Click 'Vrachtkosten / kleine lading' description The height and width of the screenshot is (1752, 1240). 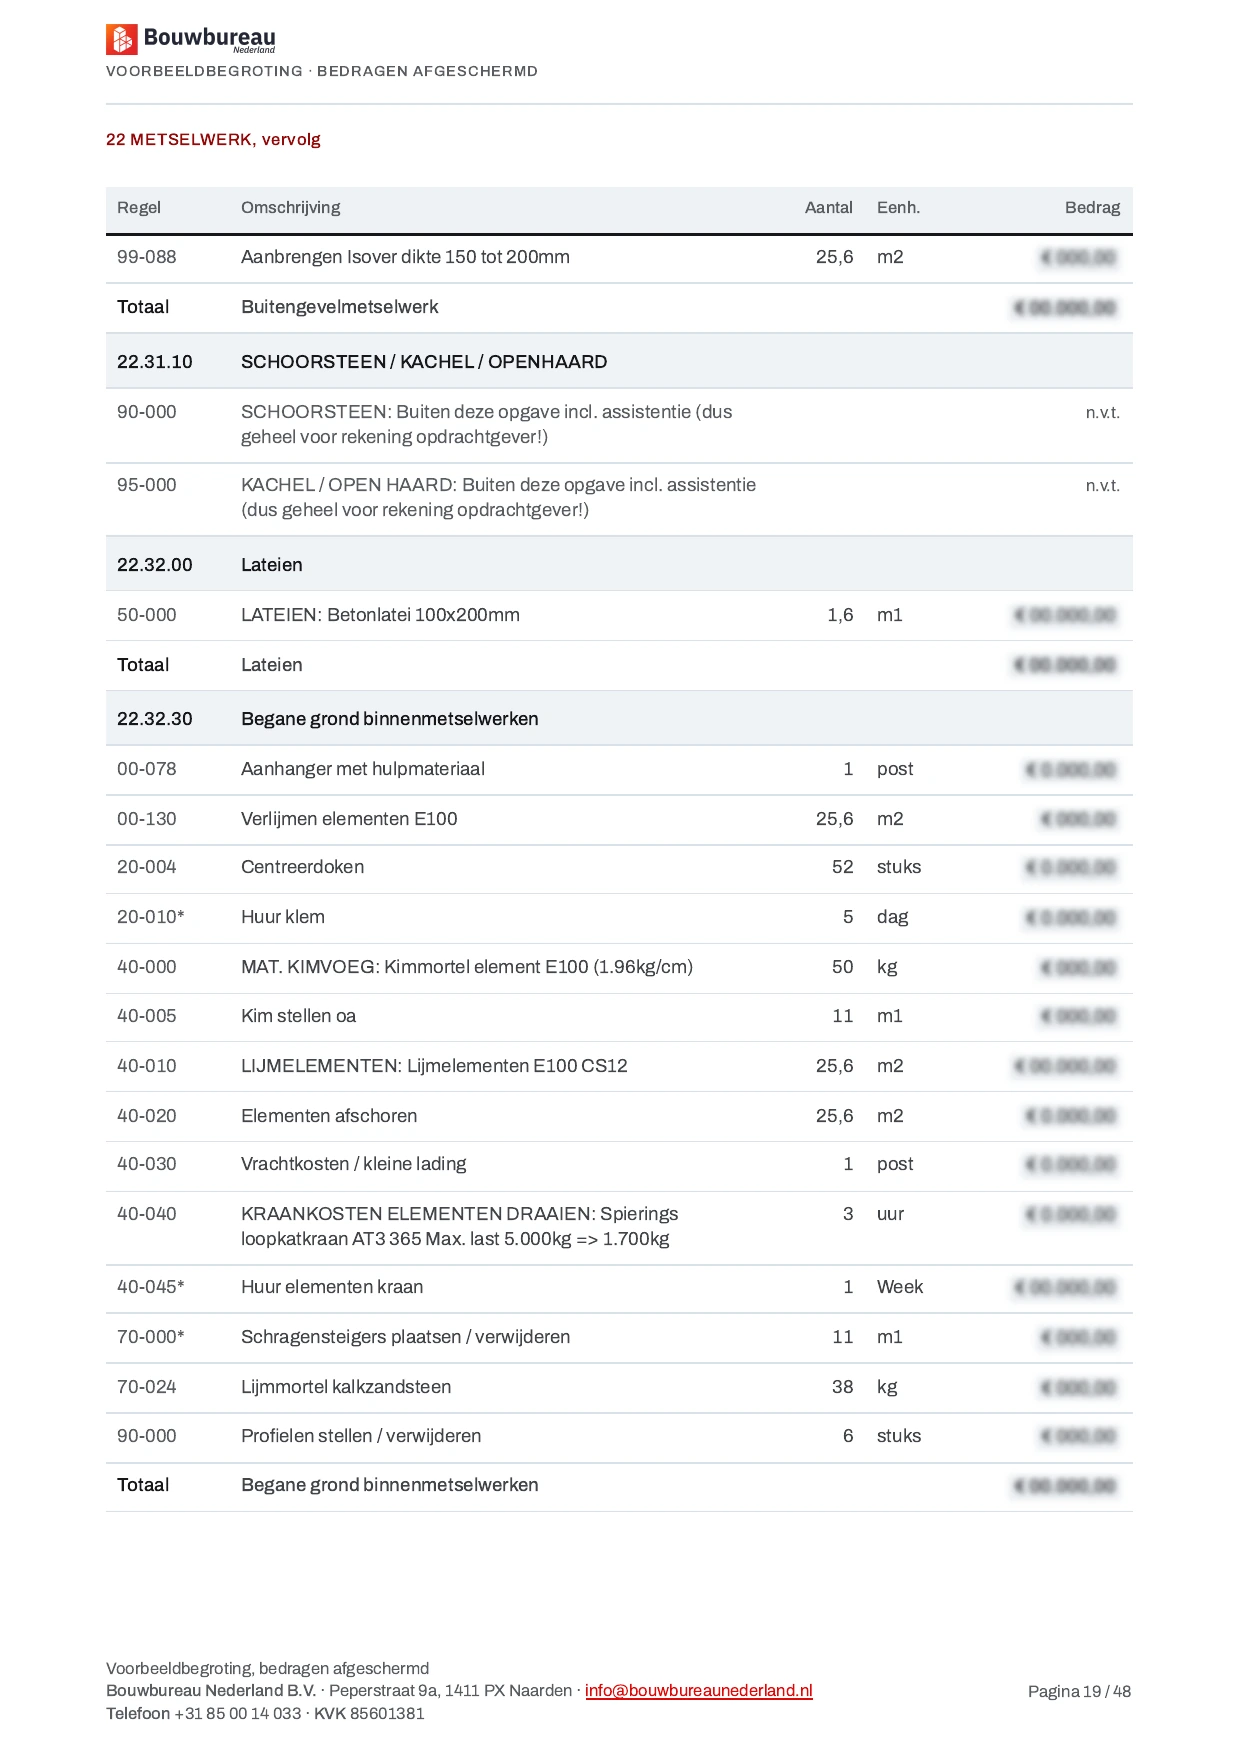pyautogui.click(x=353, y=1164)
